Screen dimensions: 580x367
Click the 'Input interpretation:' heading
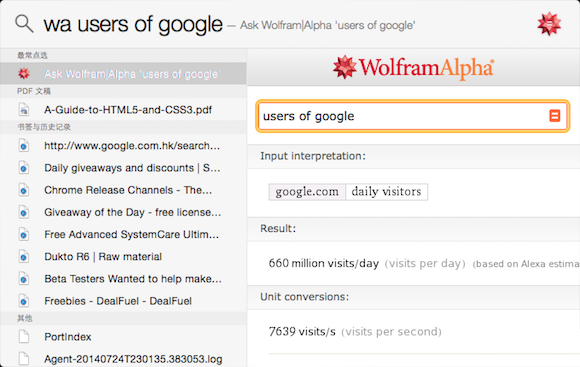[313, 156]
